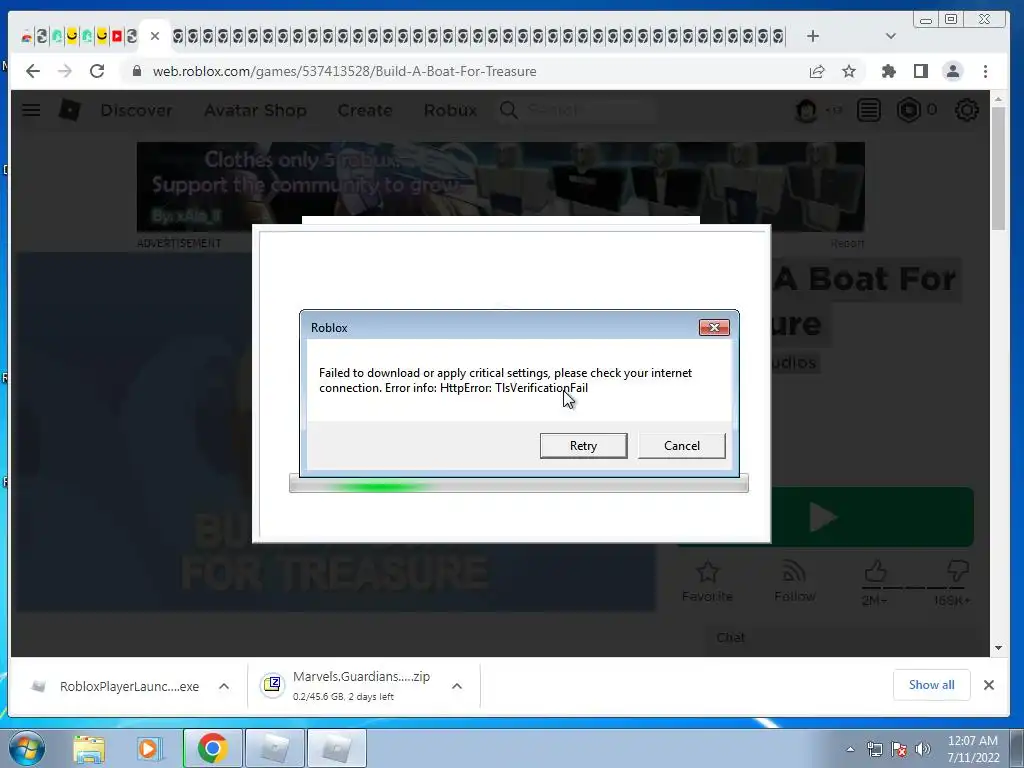
Task: Open Windows Explorer from the taskbar
Action: [89, 748]
